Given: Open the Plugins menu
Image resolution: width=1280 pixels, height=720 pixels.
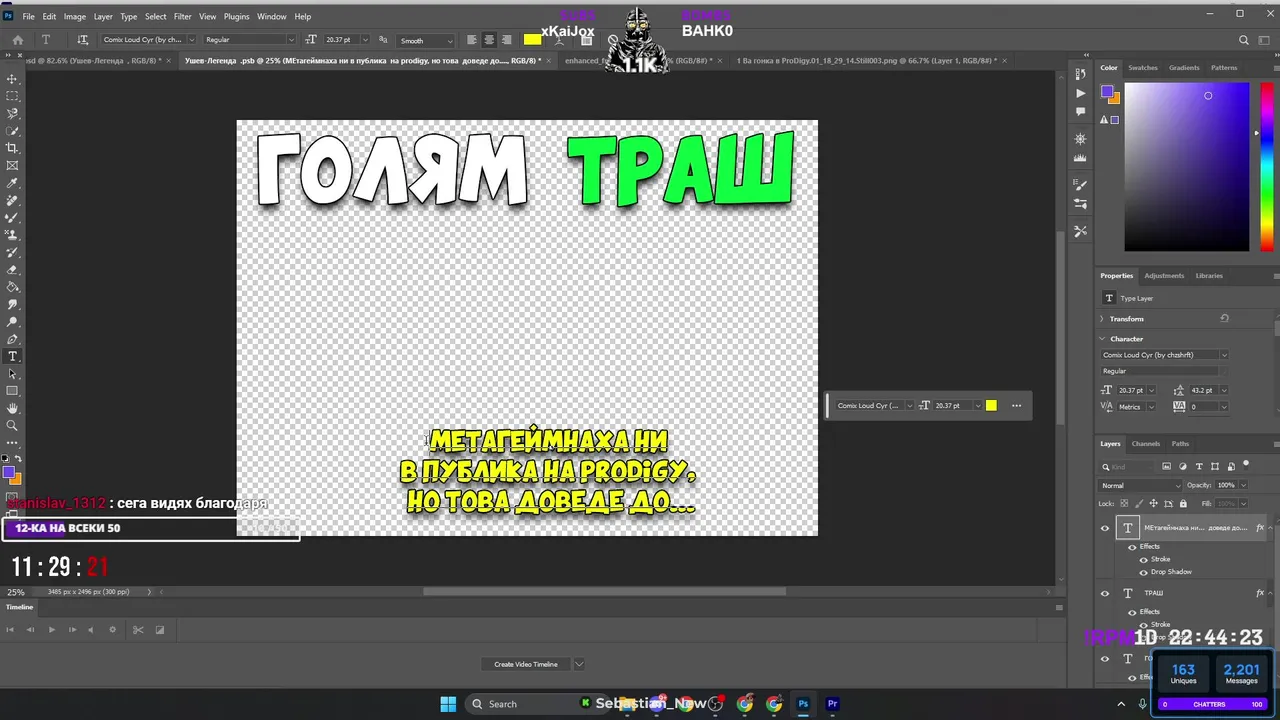Looking at the screenshot, I should (x=237, y=16).
